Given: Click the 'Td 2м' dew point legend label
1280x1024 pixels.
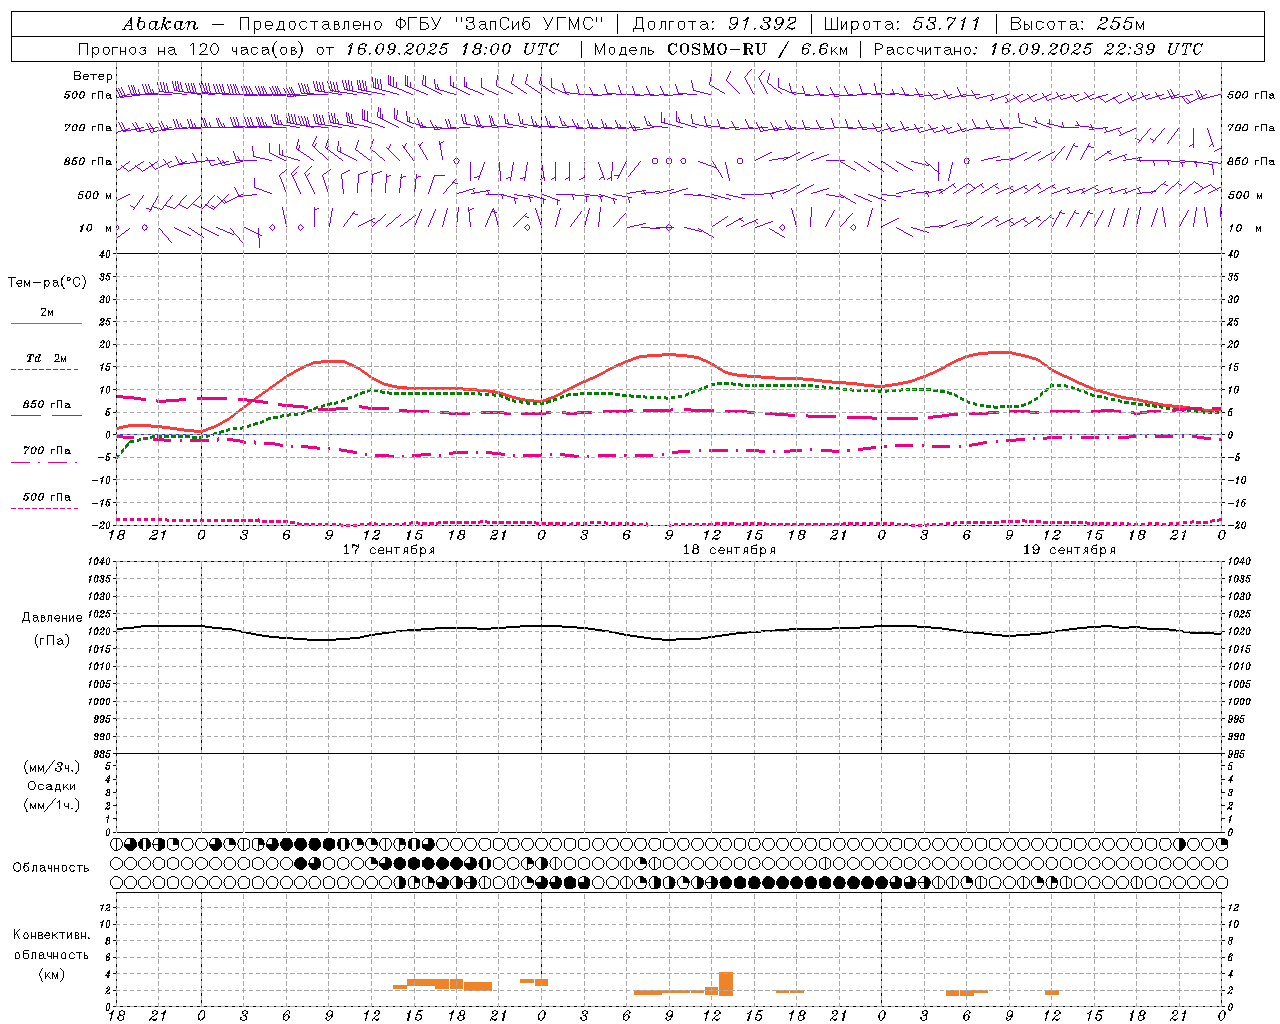Looking at the screenshot, I should tap(47, 358).
